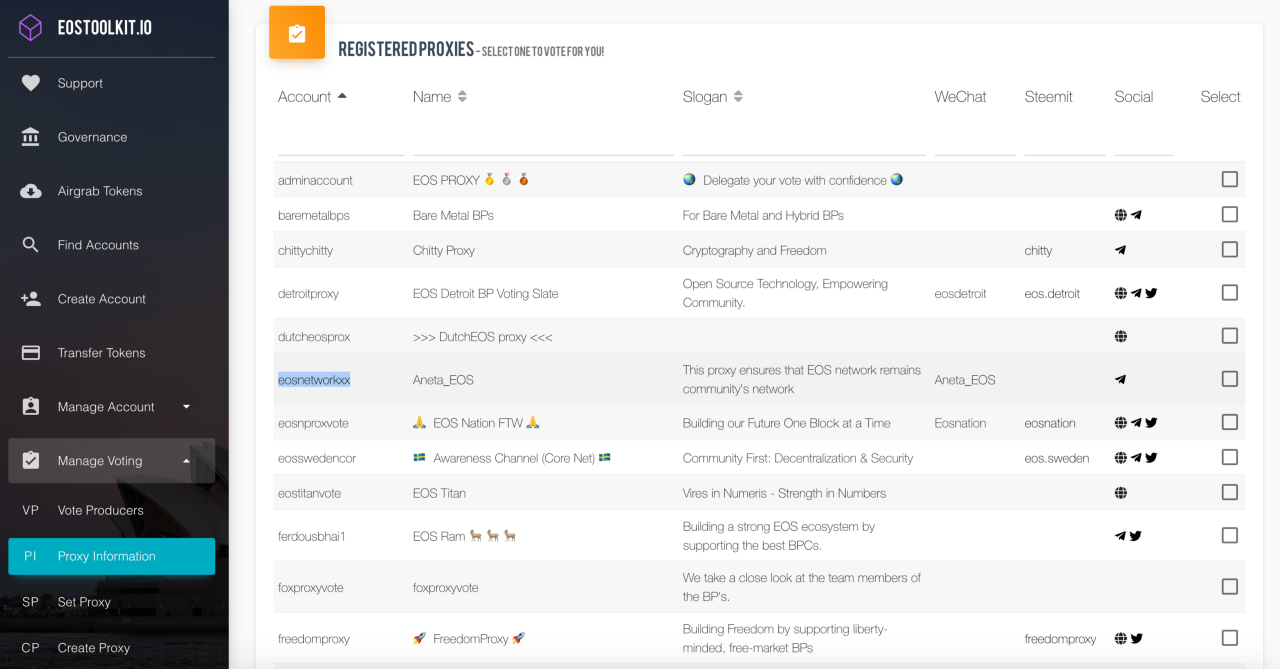
Task: Navigate to Transfer Tokens
Action: (x=101, y=353)
